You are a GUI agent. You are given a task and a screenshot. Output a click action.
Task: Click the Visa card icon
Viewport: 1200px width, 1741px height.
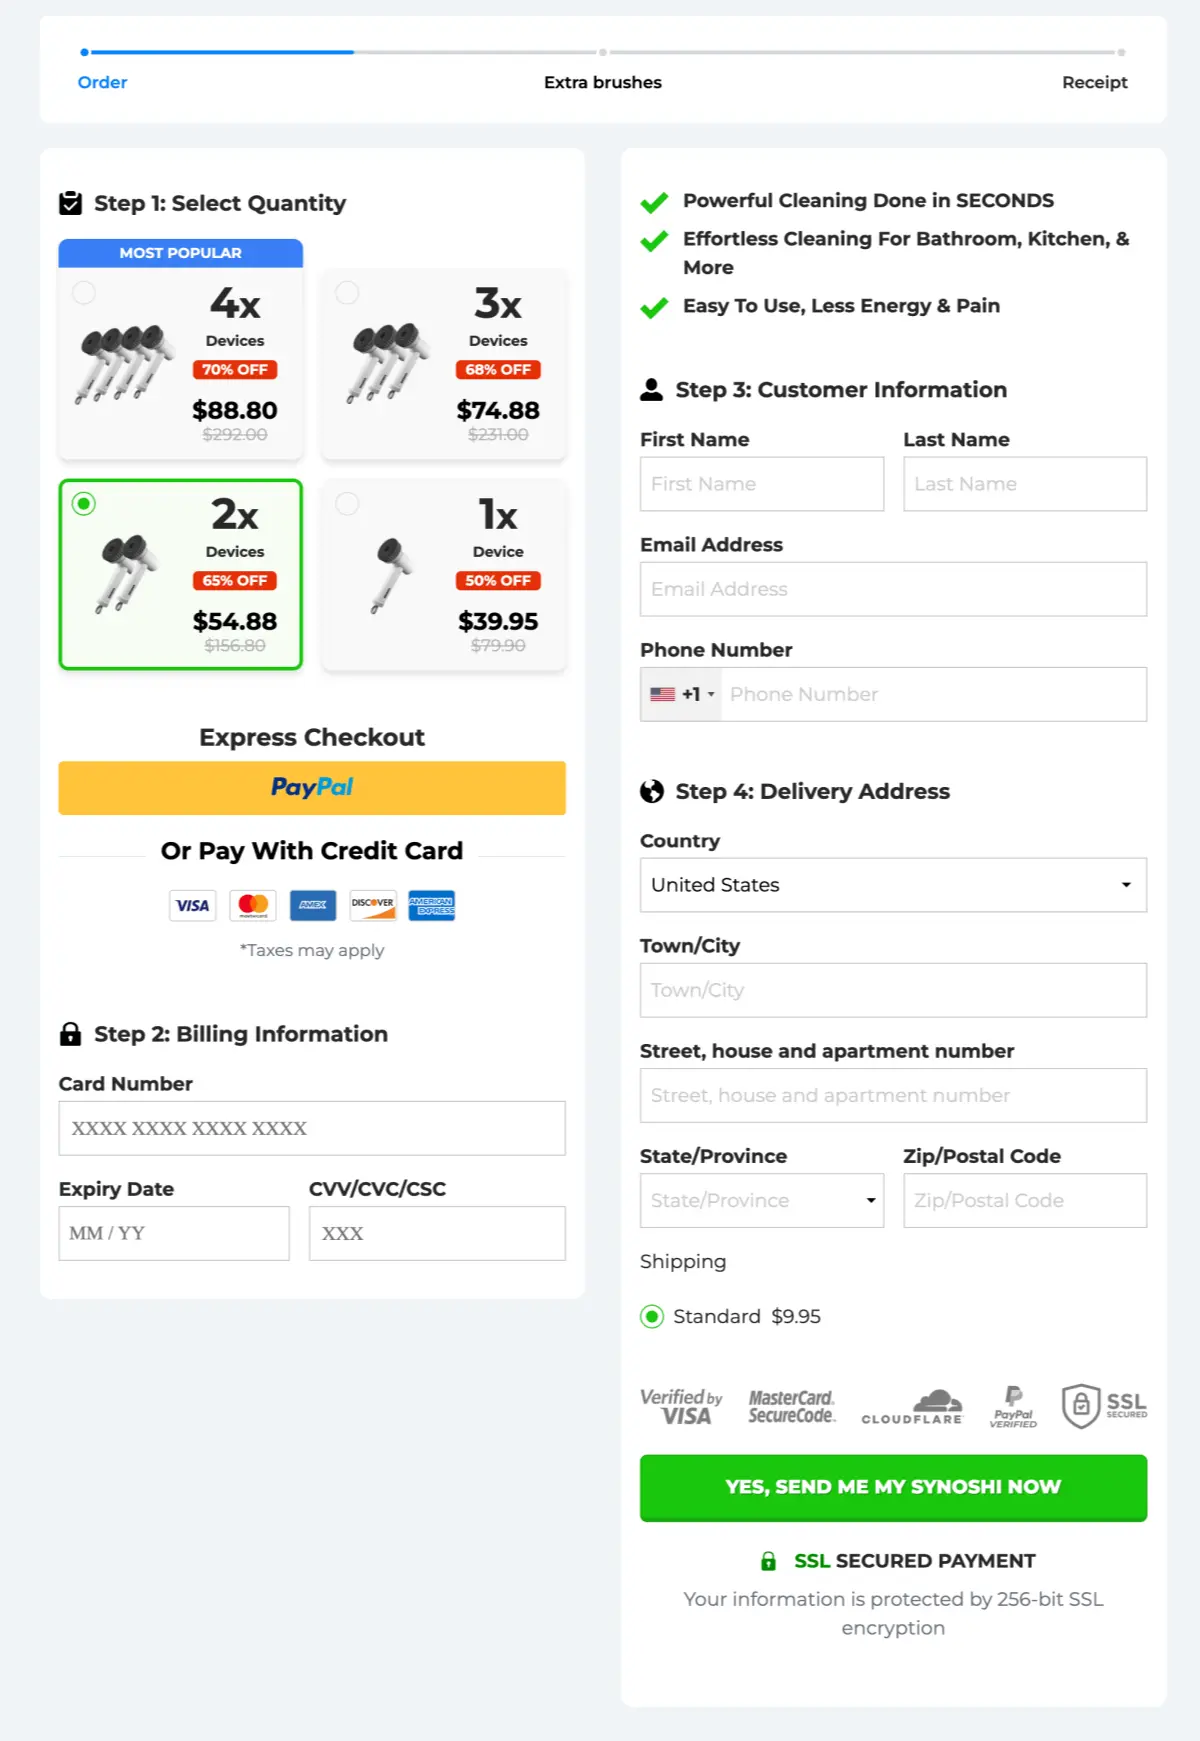[x=192, y=905]
